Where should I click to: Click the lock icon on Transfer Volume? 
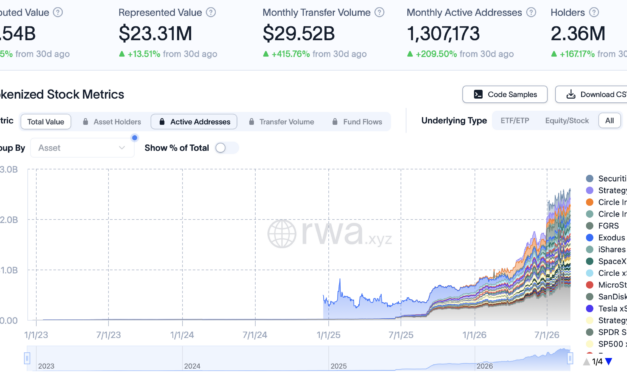(251, 122)
